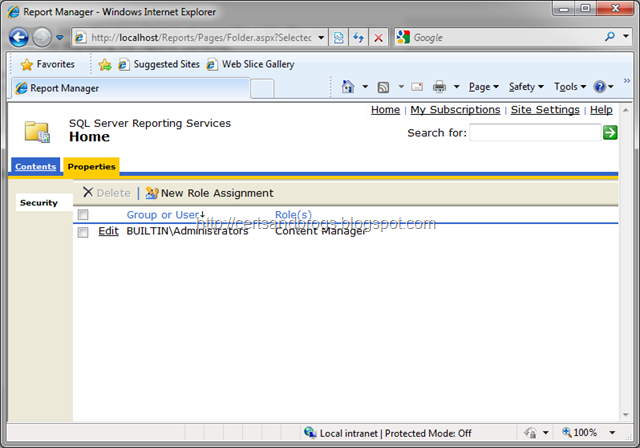Click the 100% zoom level button
Screen dimensions: 640x448
click(580, 432)
